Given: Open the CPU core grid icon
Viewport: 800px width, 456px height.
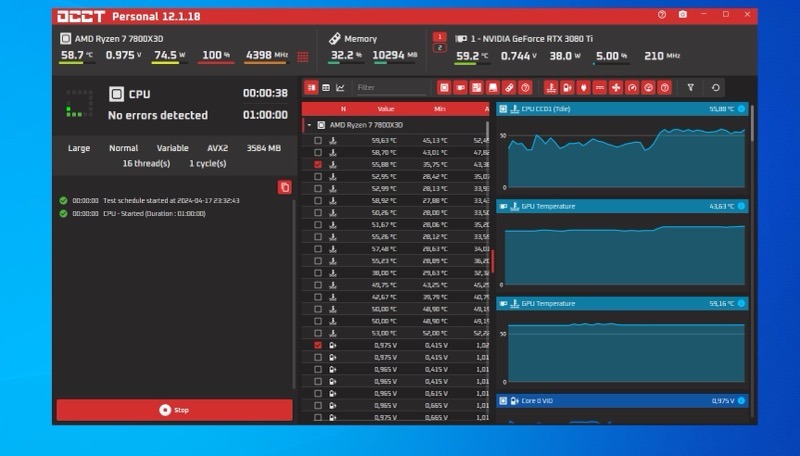Looking at the screenshot, I should tap(303, 57).
